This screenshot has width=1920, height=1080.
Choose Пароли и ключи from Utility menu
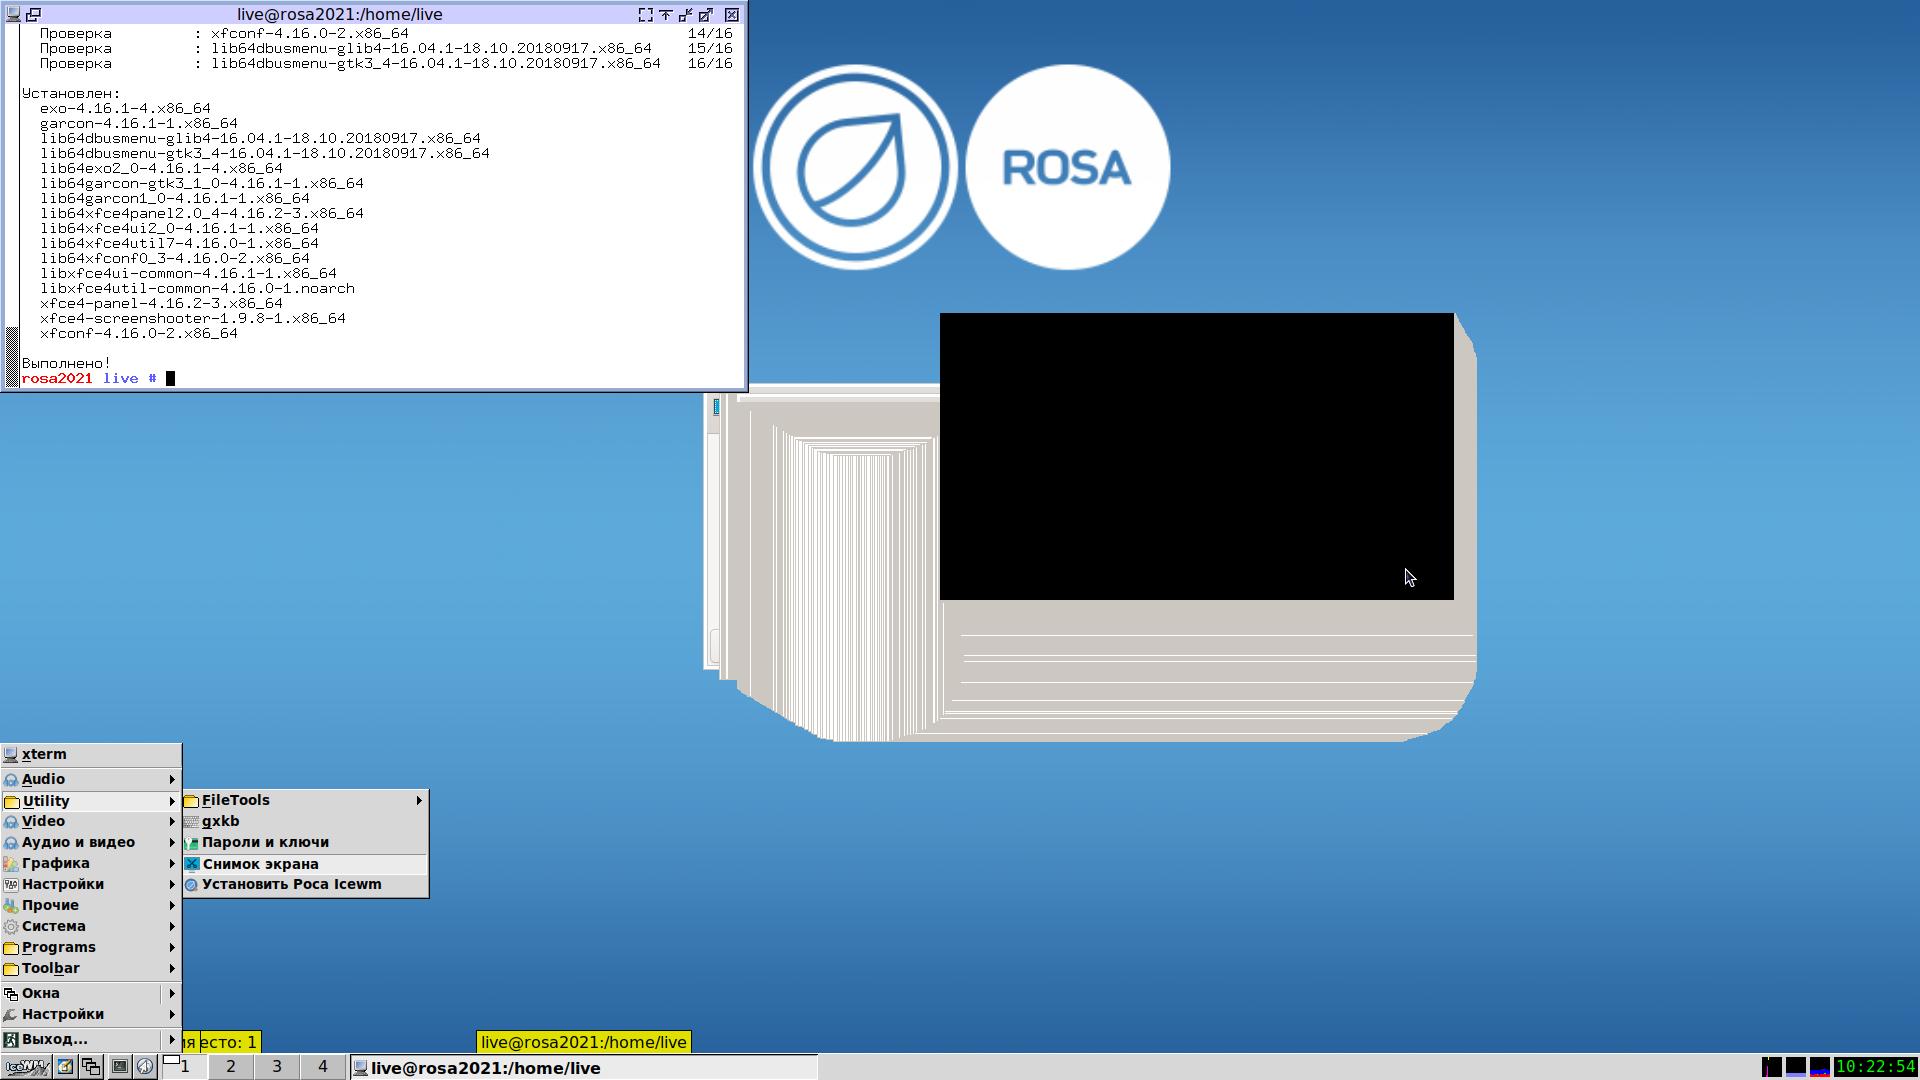coord(265,842)
